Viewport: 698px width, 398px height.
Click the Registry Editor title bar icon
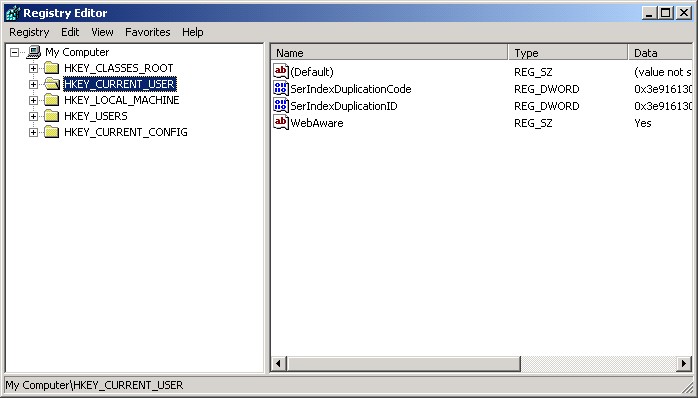[12, 13]
